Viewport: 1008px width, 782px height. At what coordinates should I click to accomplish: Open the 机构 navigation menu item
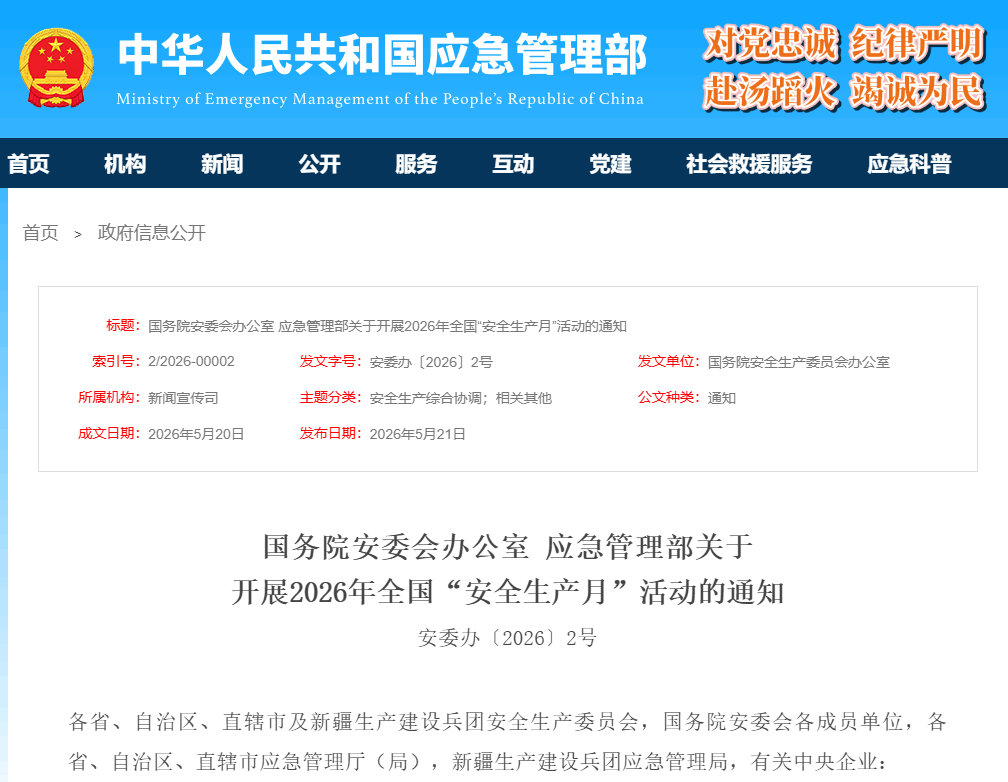pyautogui.click(x=125, y=164)
